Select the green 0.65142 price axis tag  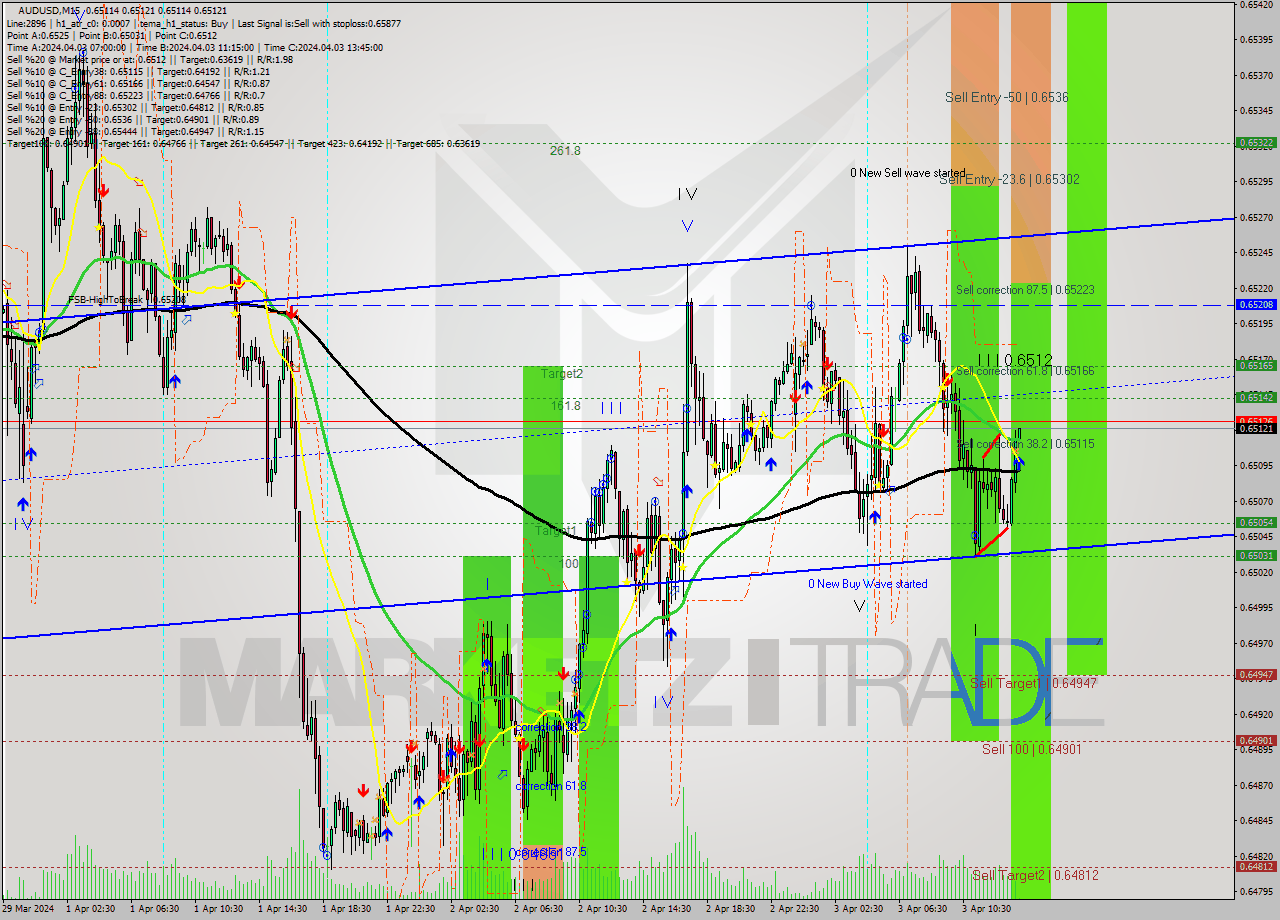(x=1256, y=397)
